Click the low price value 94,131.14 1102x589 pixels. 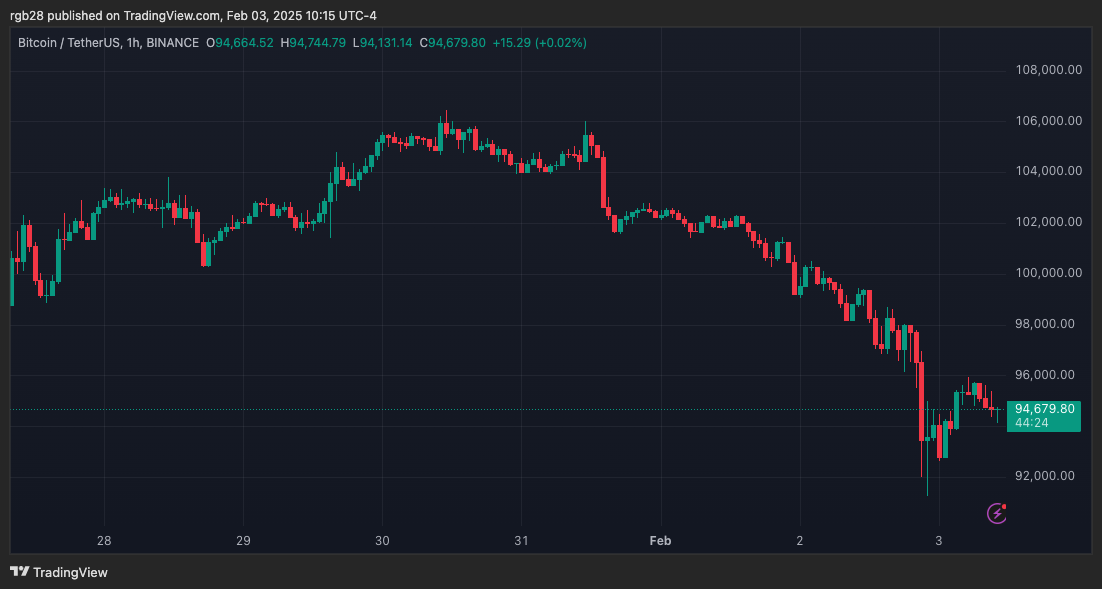click(x=383, y=43)
